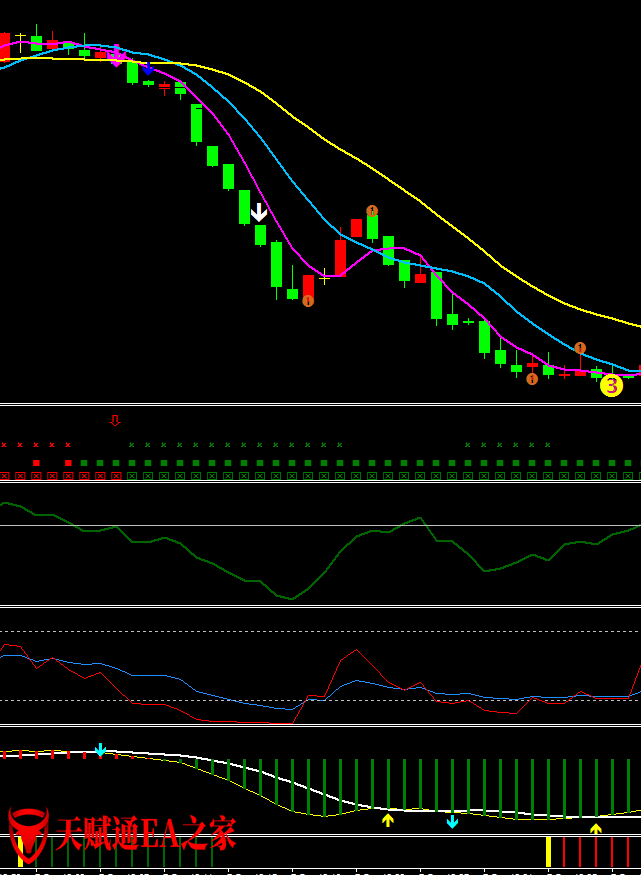641x875 pixels.
Task: Click the red bull logo in the watermark
Action: pos(28,835)
